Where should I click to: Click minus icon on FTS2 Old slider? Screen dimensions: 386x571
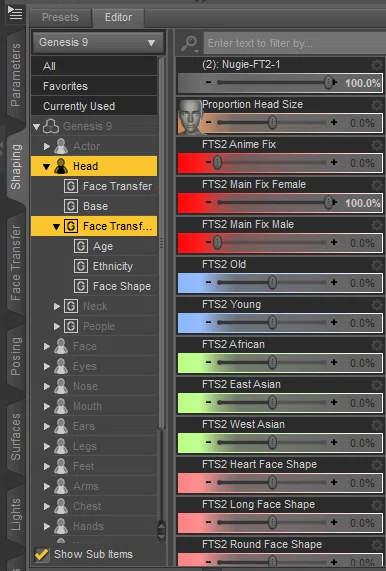[x=208, y=282]
